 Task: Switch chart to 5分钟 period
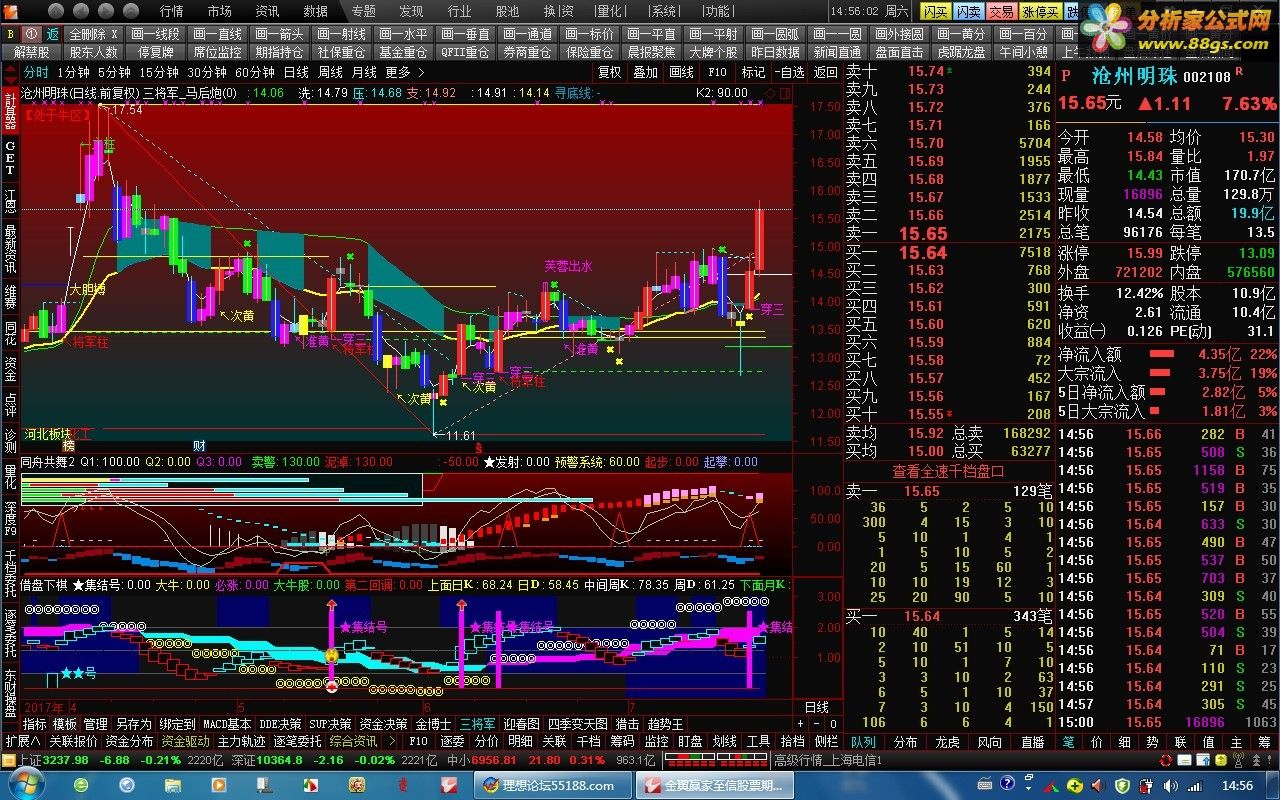(x=114, y=72)
